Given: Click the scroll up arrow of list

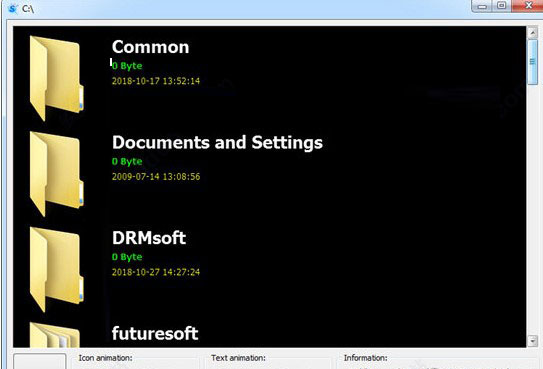Looking at the screenshot, I should pos(532,33).
